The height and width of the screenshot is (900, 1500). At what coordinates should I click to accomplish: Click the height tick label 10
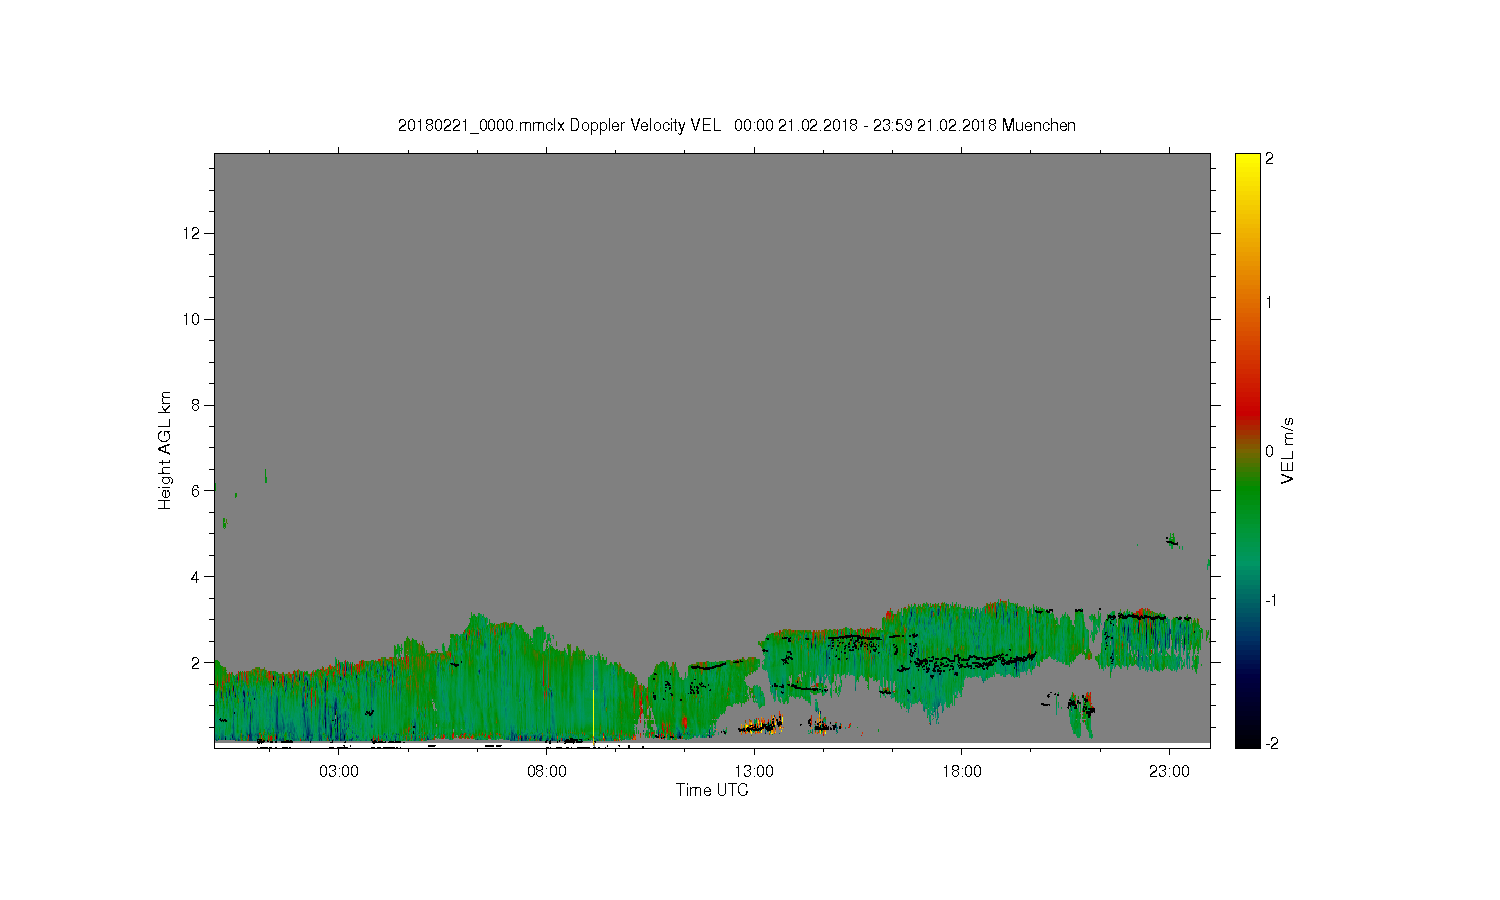tap(193, 319)
